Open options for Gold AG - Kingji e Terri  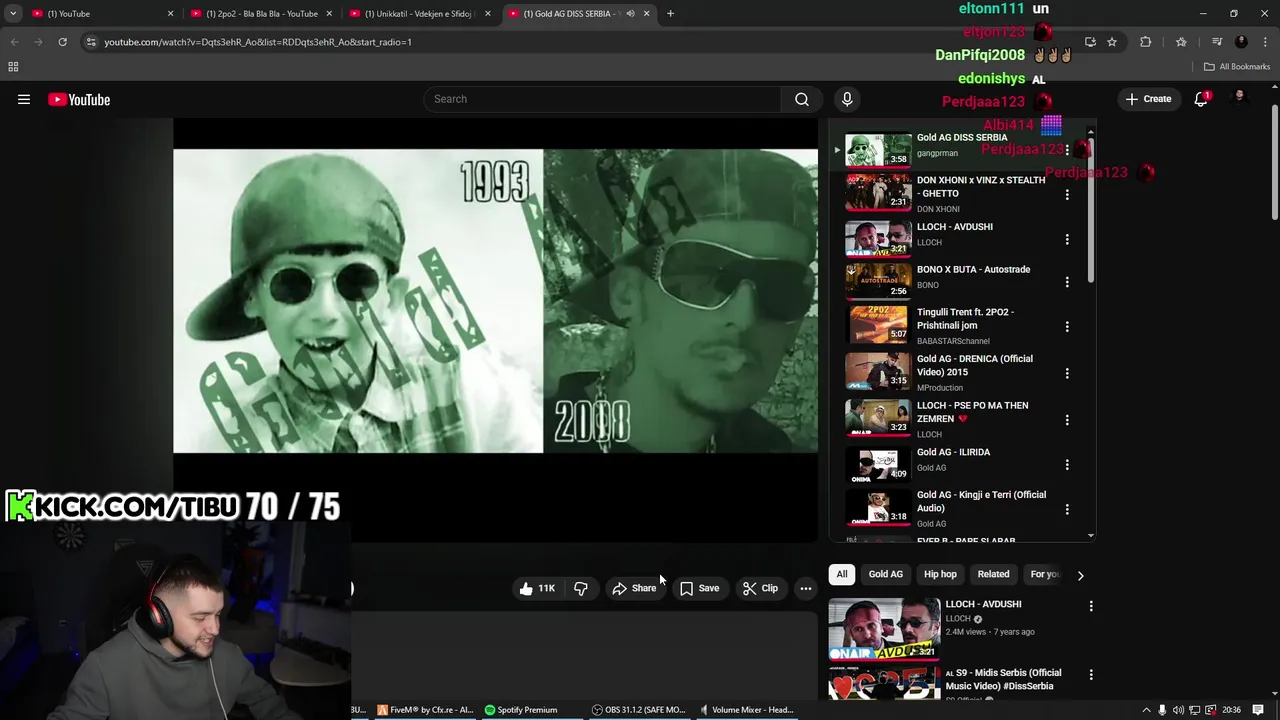tap(1067, 509)
